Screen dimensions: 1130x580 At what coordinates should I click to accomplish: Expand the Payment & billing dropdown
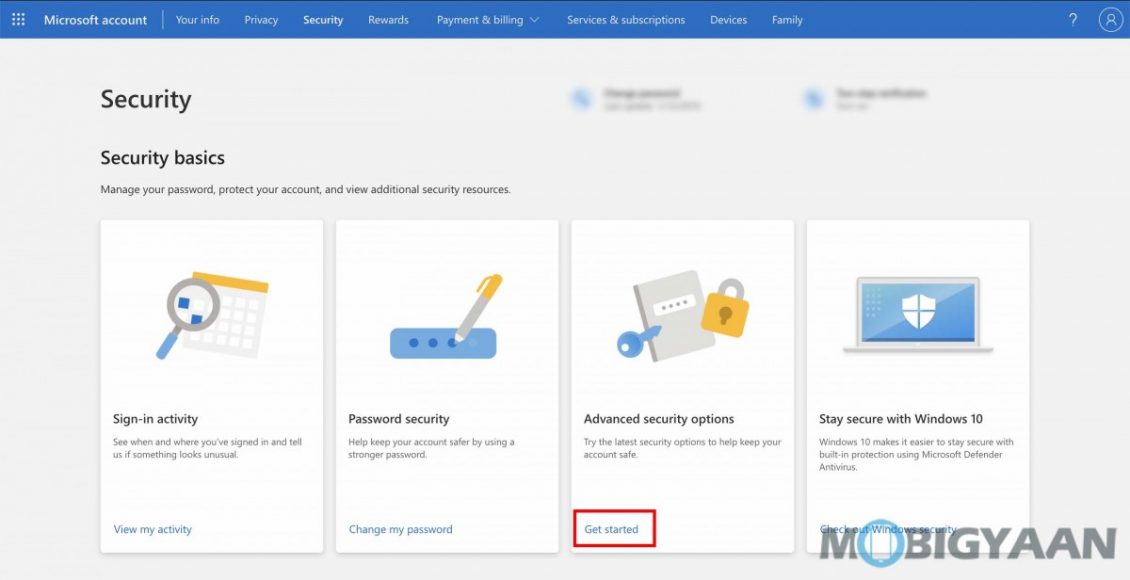487,19
